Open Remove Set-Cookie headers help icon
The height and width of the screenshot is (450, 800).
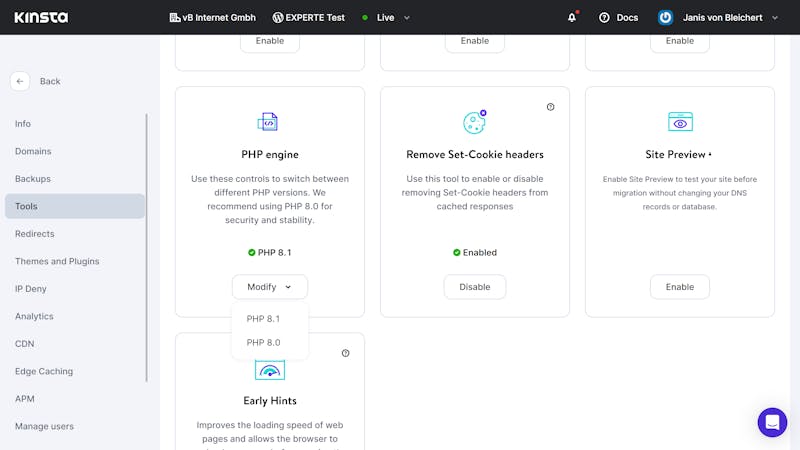click(551, 107)
